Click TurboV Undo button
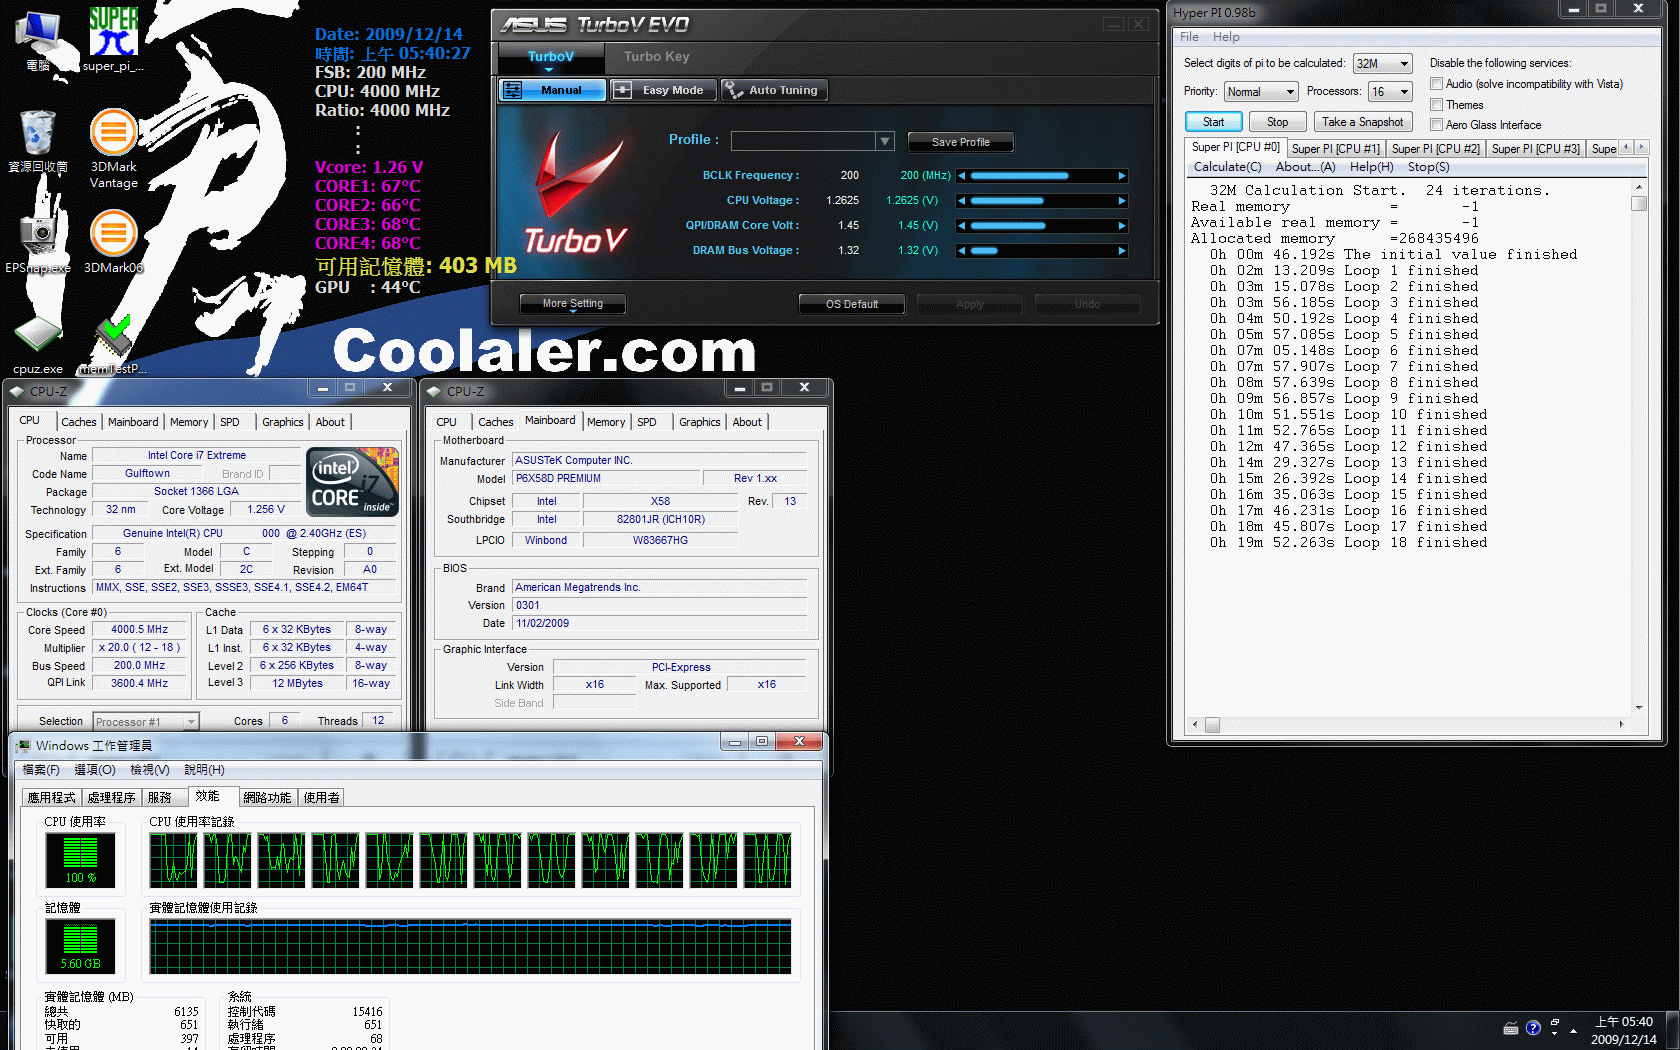This screenshot has width=1680, height=1050. 1087,304
